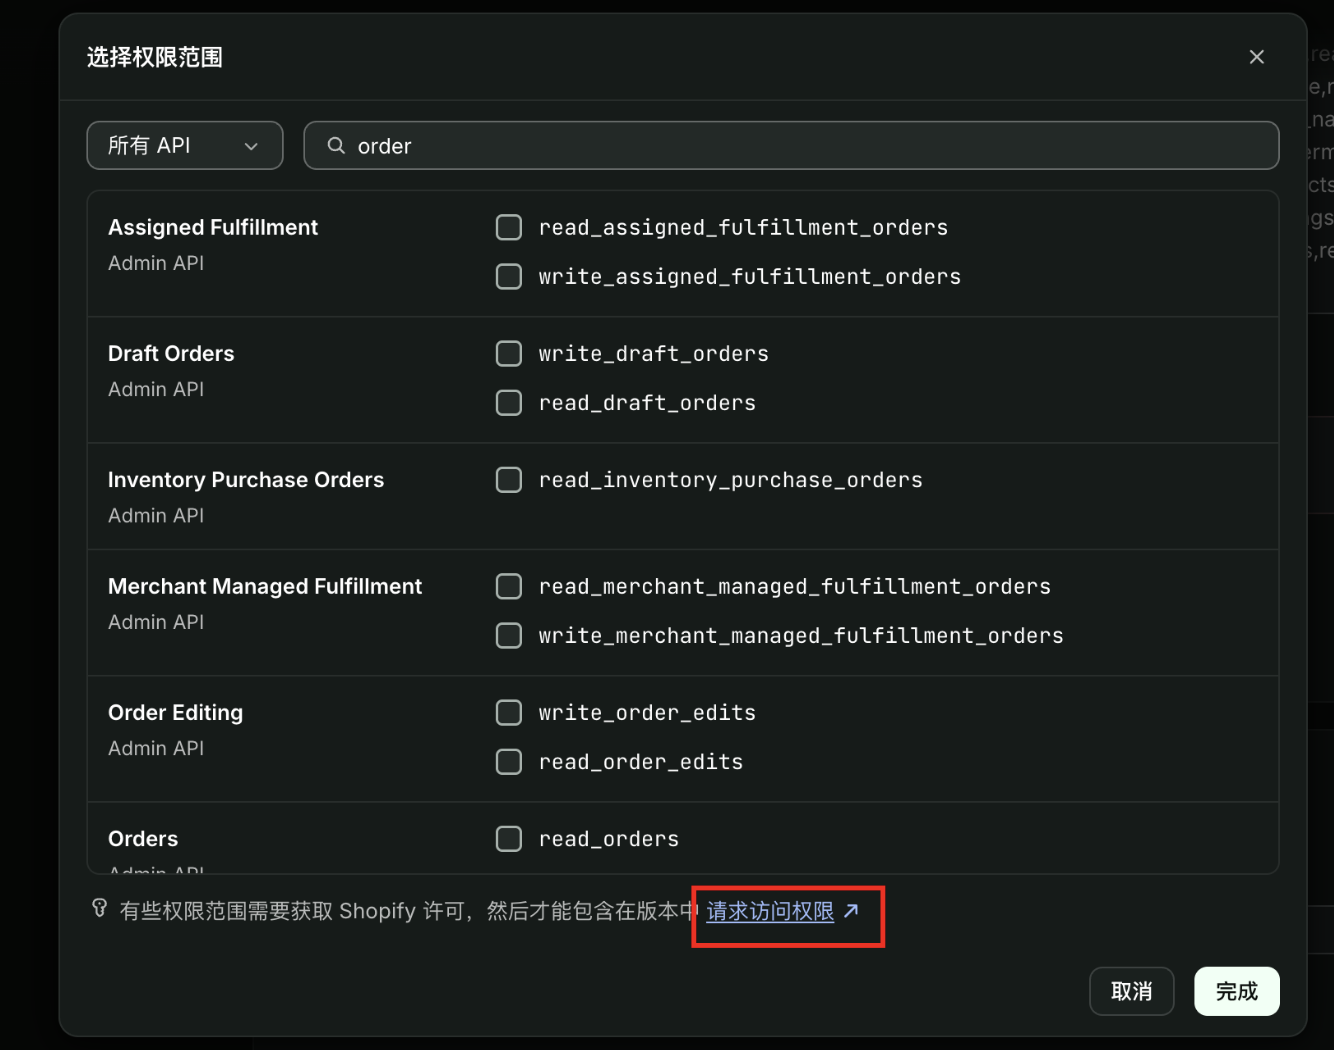Click Admin API under Draft Orders

156,389
